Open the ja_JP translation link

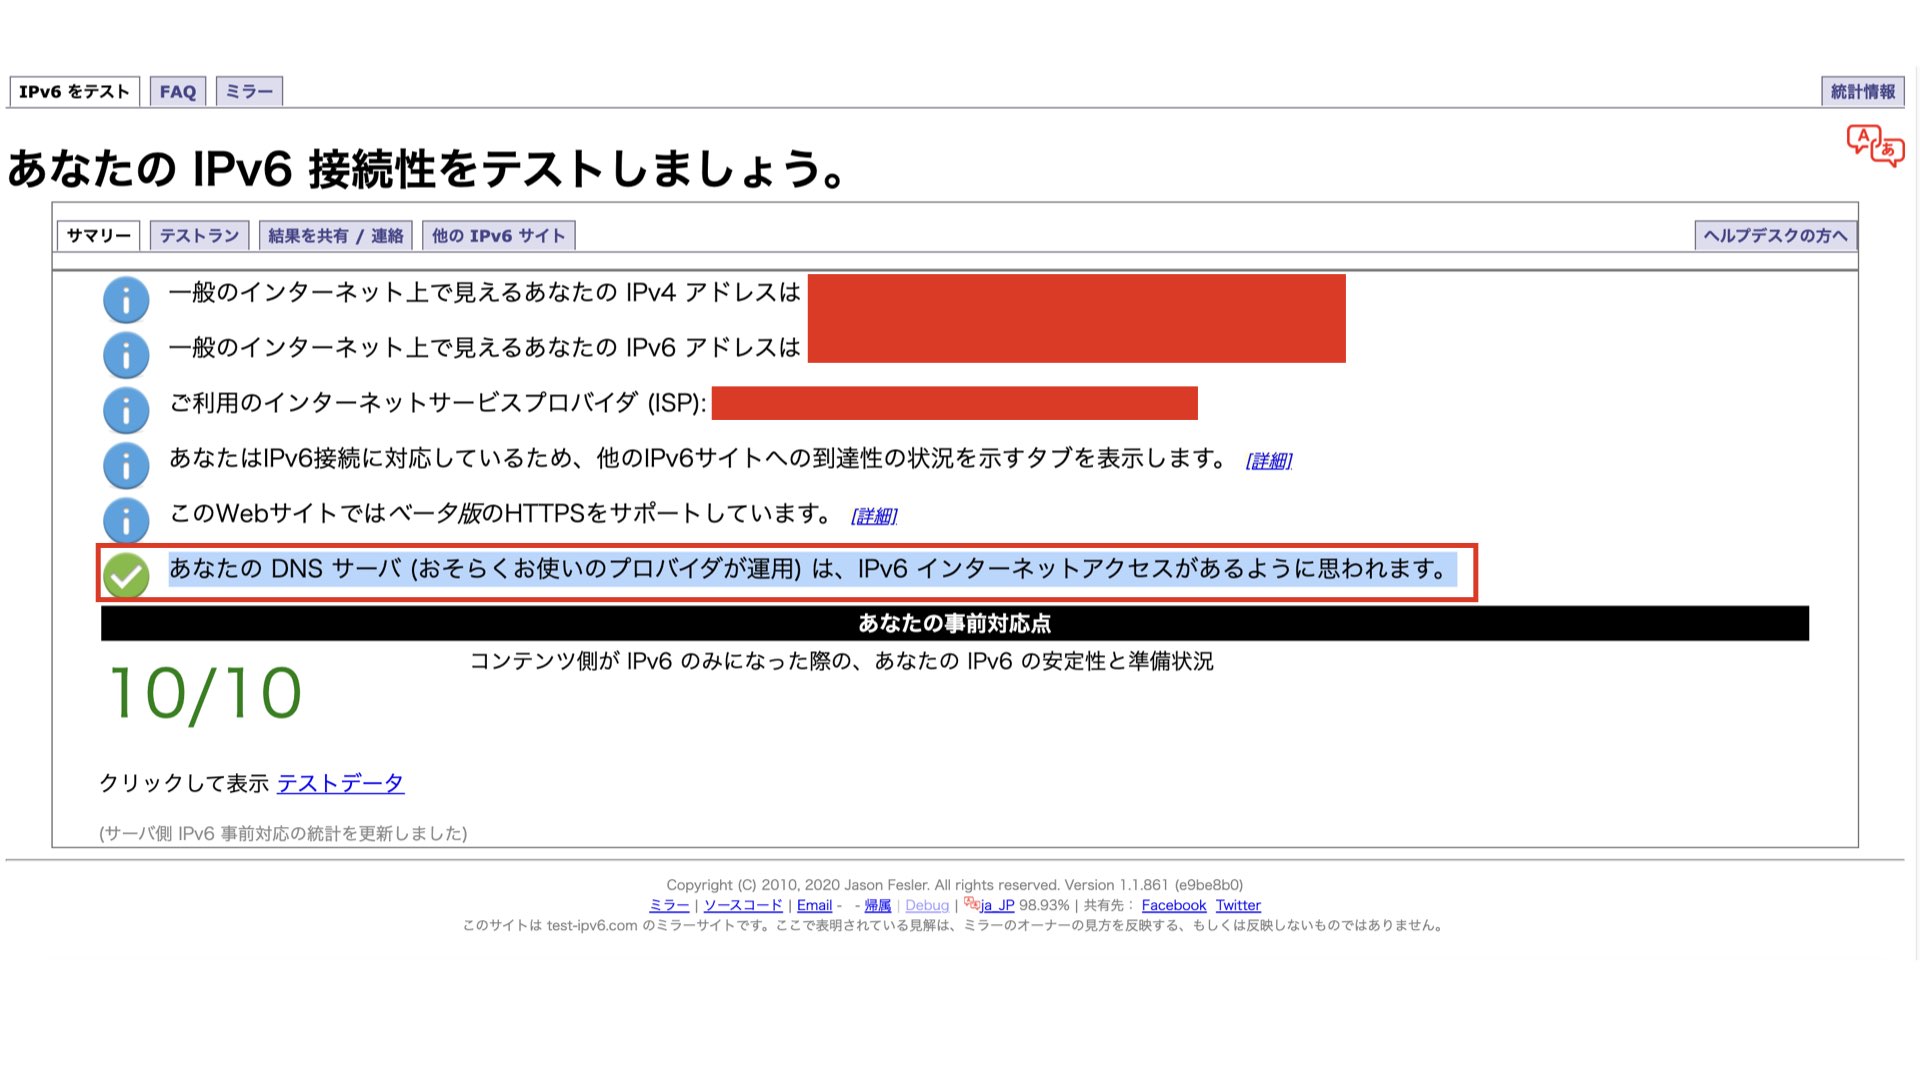point(997,905)
